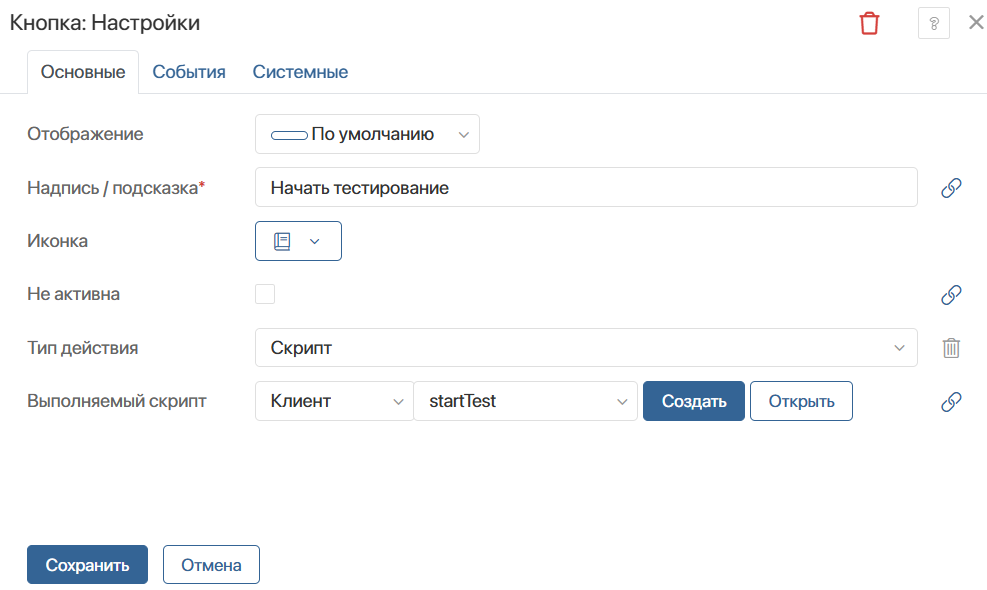Open the Иконка picker dropdown
The height and width of the screenshot is (590, 987).
tap(298, 241)
